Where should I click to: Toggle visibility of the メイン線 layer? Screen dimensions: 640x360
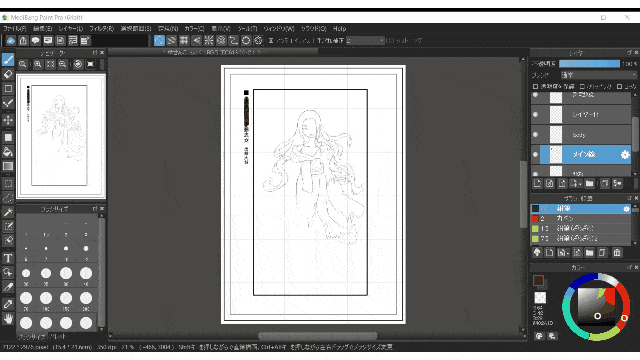coord(536,155)
